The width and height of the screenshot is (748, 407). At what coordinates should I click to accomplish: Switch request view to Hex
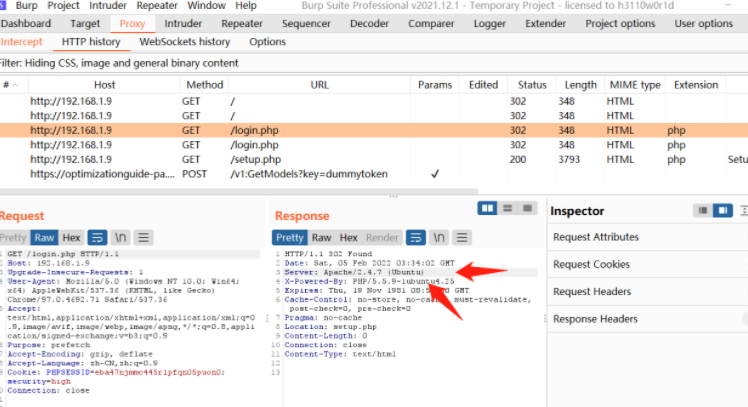click(72, 238)
